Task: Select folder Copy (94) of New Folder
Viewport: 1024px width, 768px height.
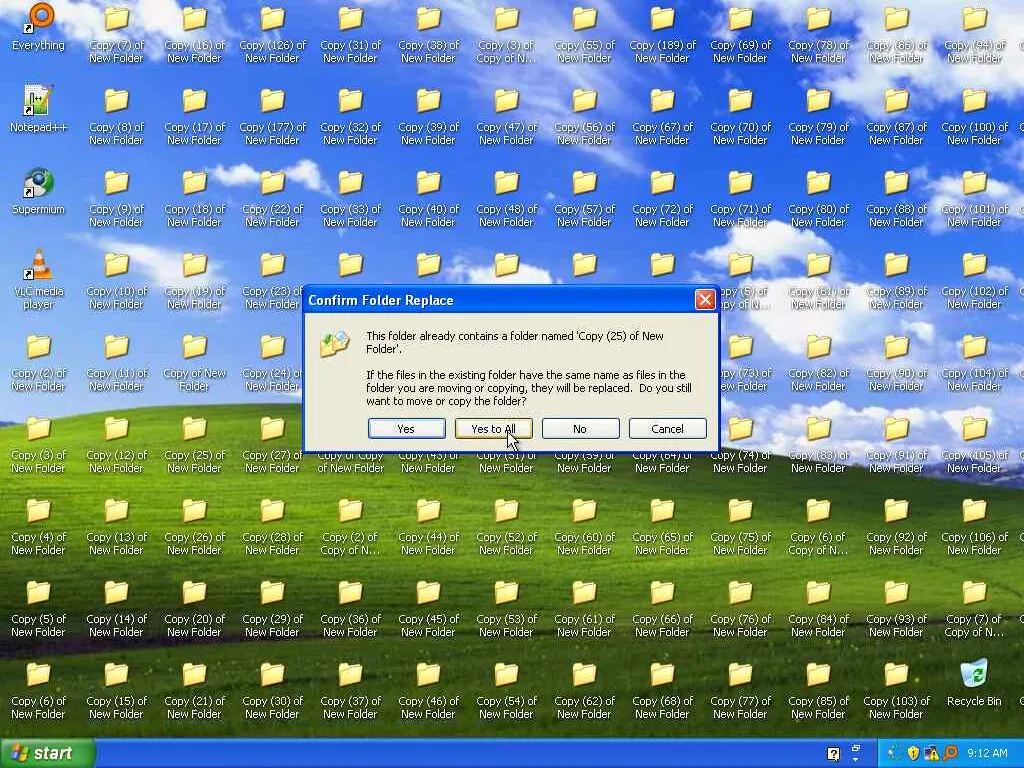Action: tap(974, 35)
